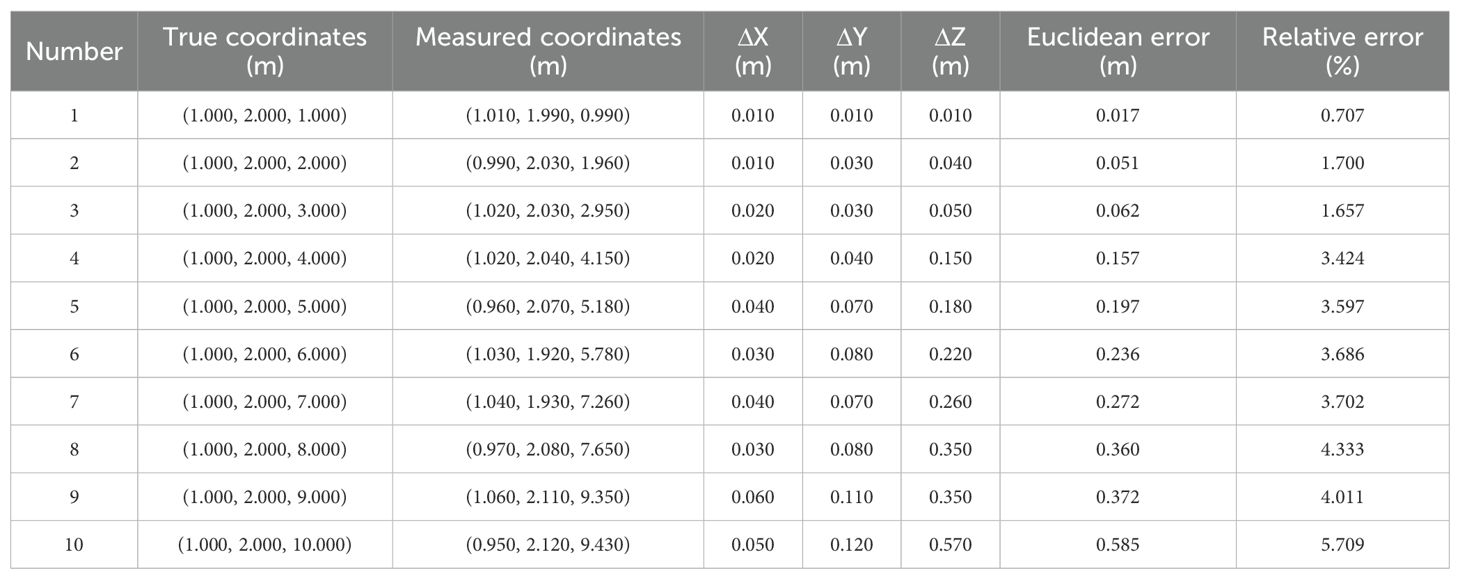1460x579 pixels.
Task: Click the 'Number' column header
Action: pos(74,51)
